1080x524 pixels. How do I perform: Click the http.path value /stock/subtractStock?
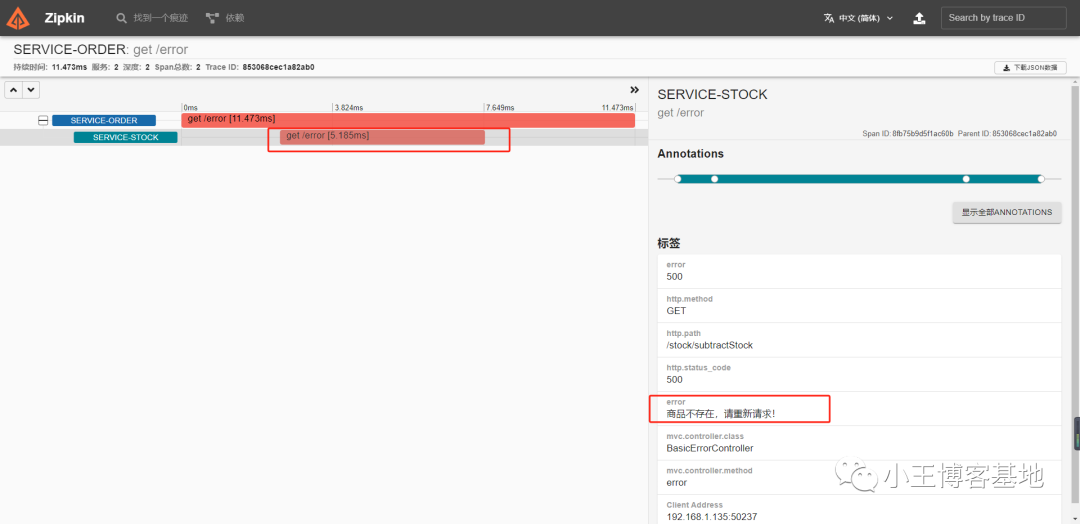(709, 345)
